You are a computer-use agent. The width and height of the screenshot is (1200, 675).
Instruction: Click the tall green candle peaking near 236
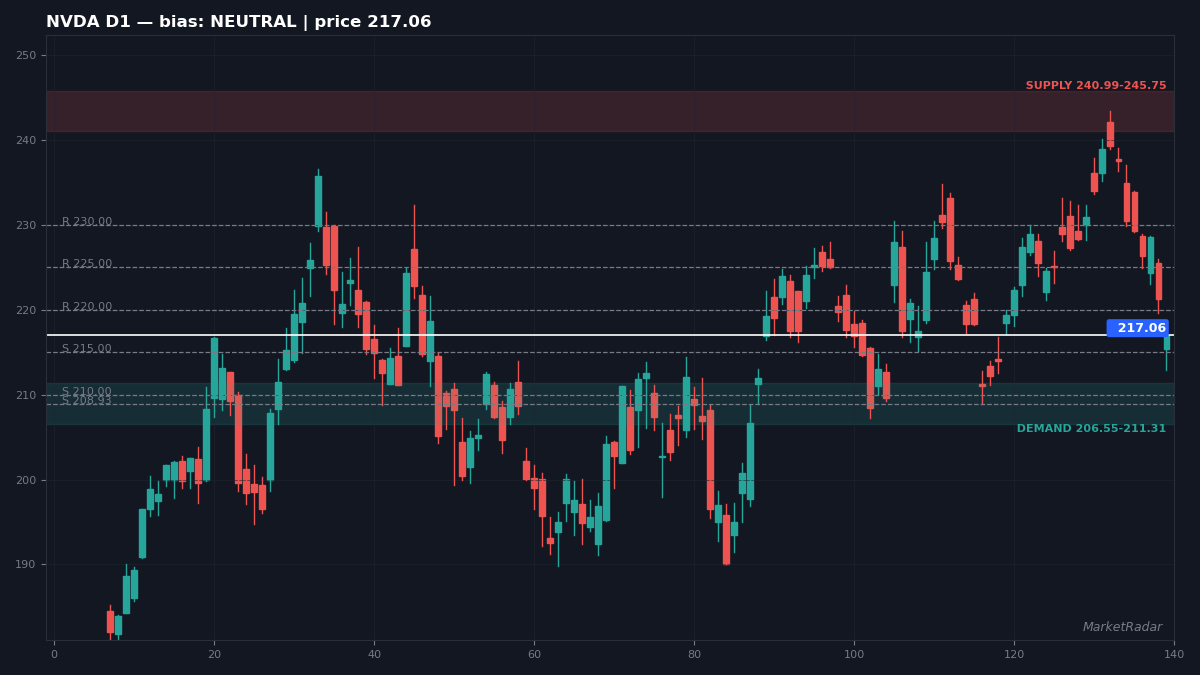tap(318, 201)
